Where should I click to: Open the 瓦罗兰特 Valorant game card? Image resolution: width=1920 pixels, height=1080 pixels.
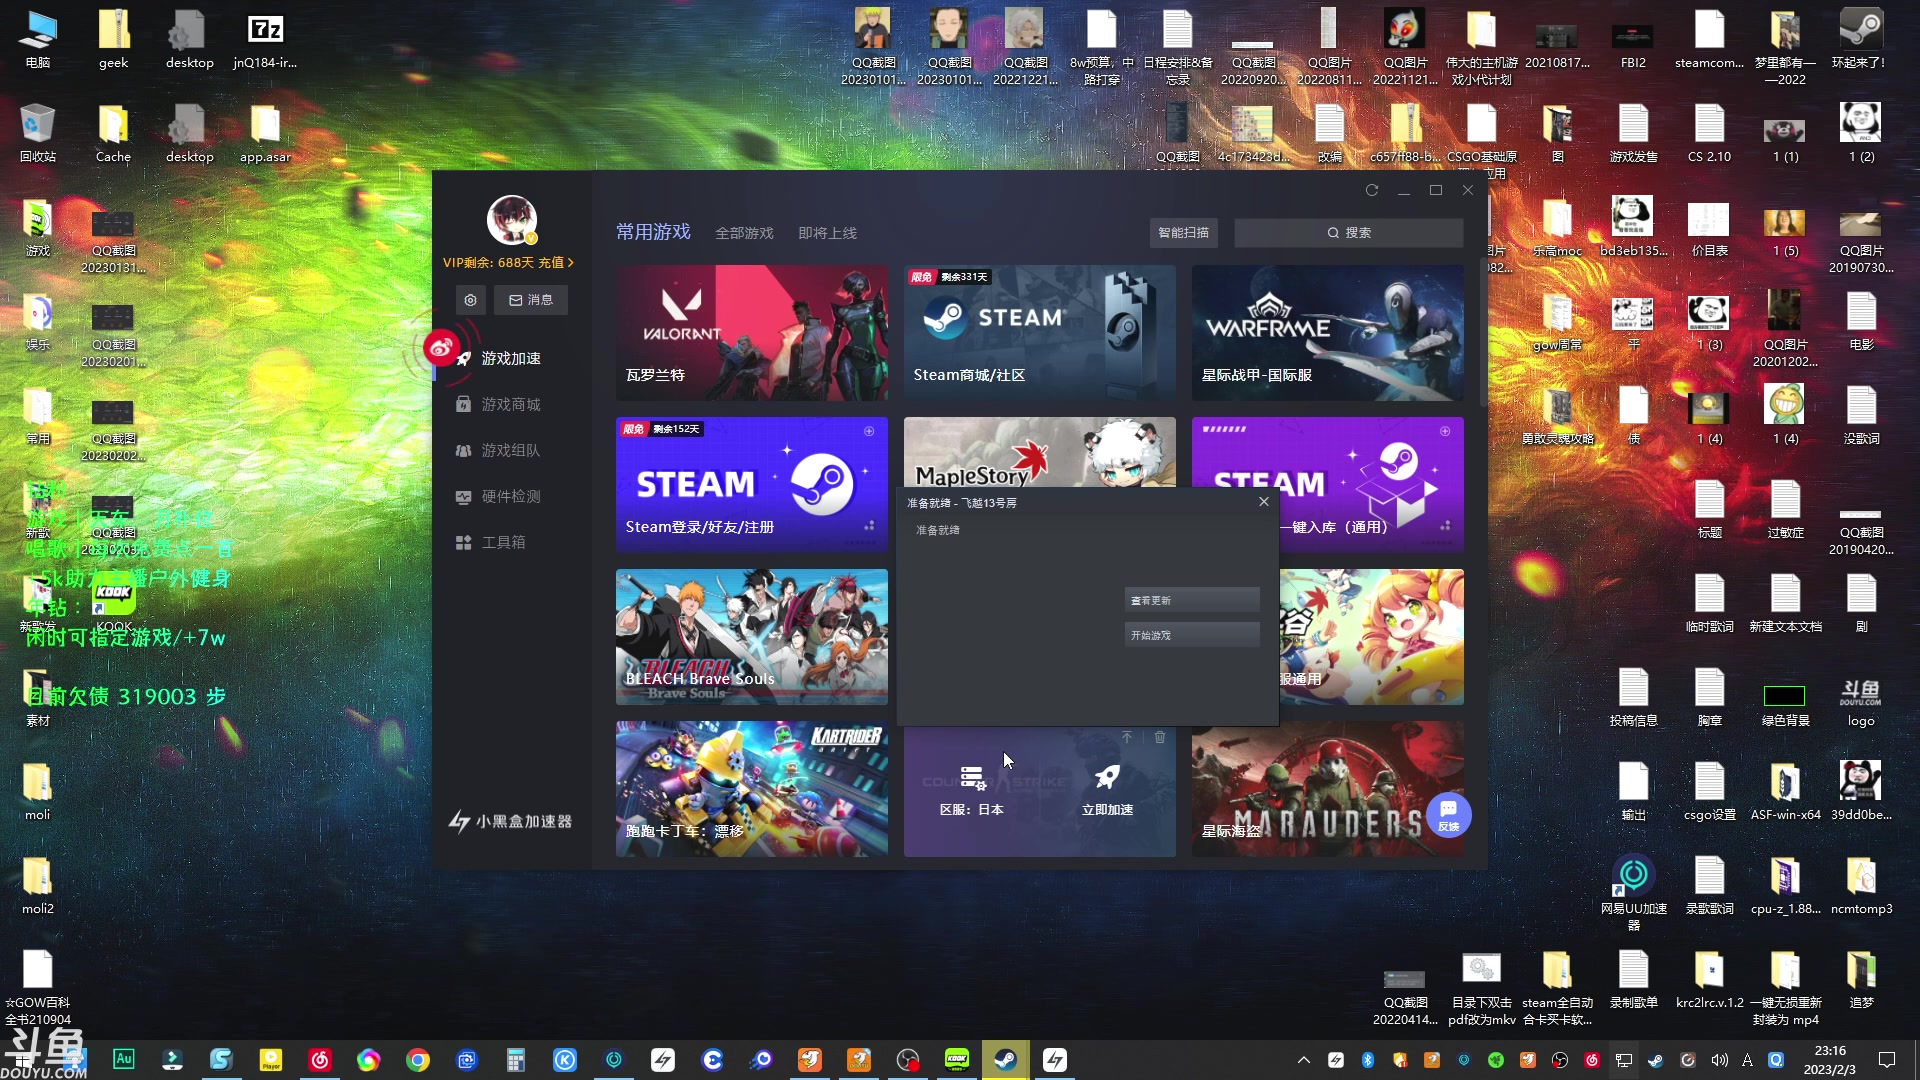tap(752, 333)
